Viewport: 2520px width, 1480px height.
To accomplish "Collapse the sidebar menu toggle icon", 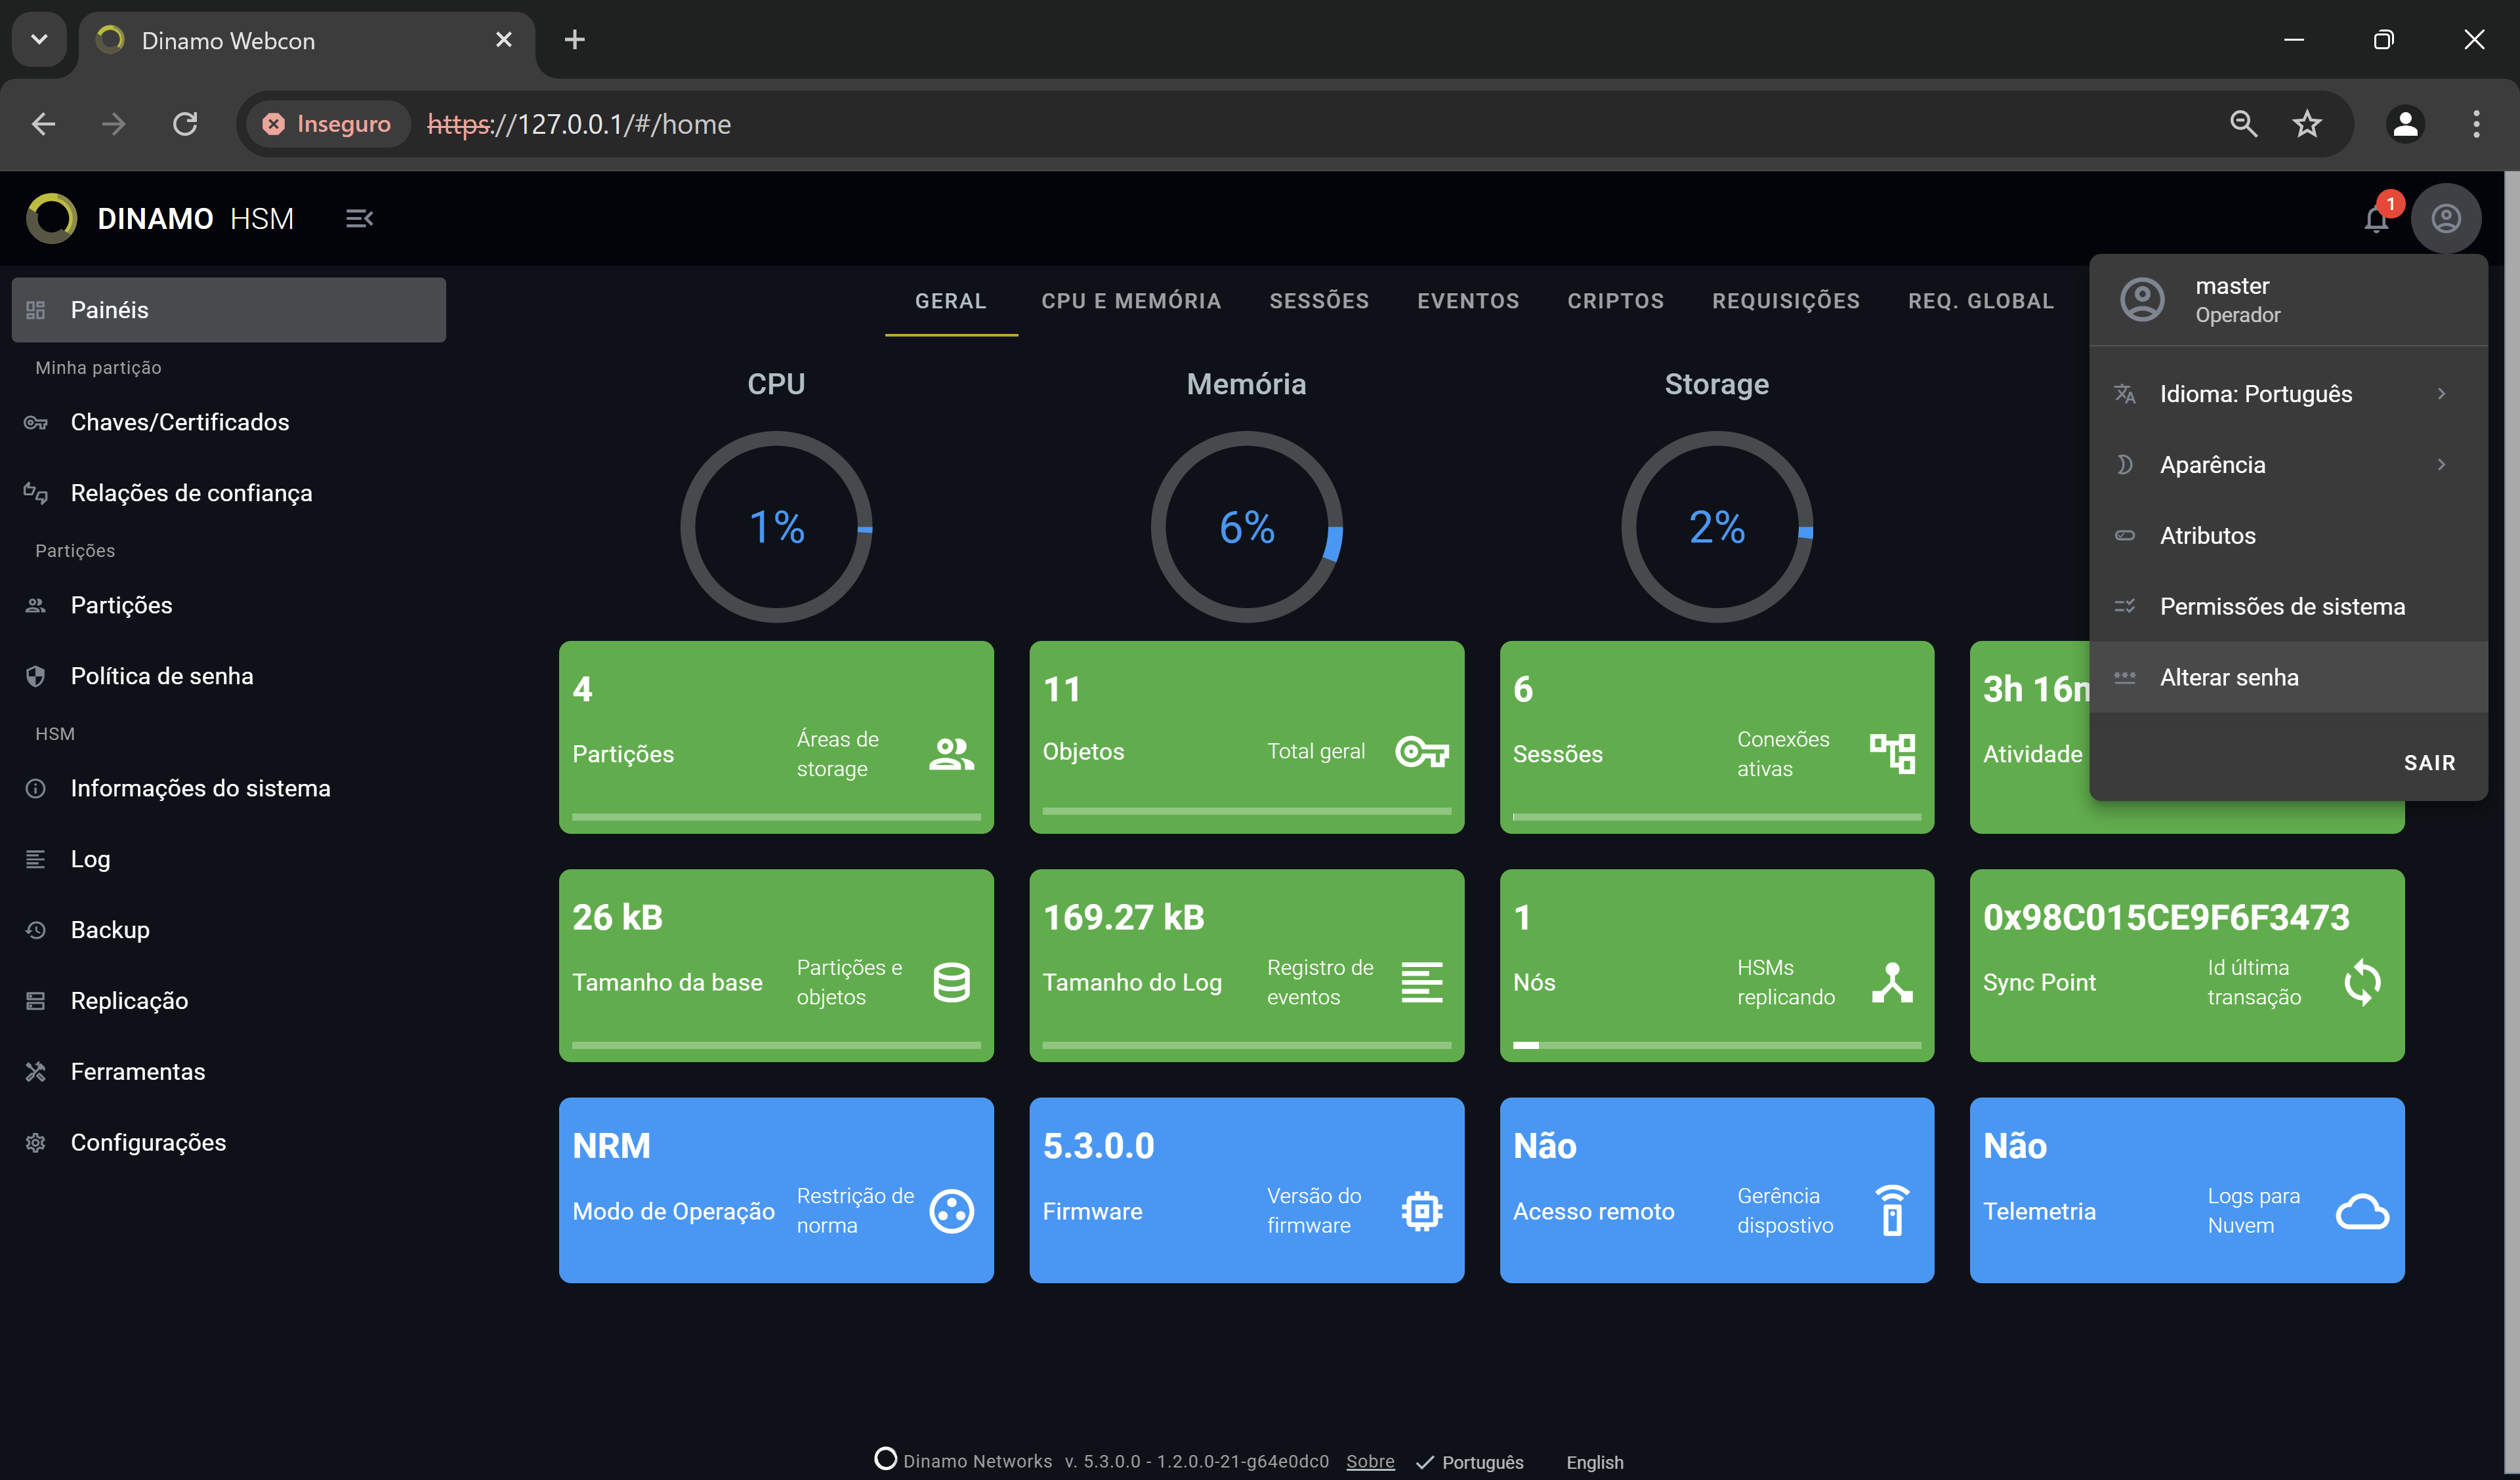I will click(359, 218).
